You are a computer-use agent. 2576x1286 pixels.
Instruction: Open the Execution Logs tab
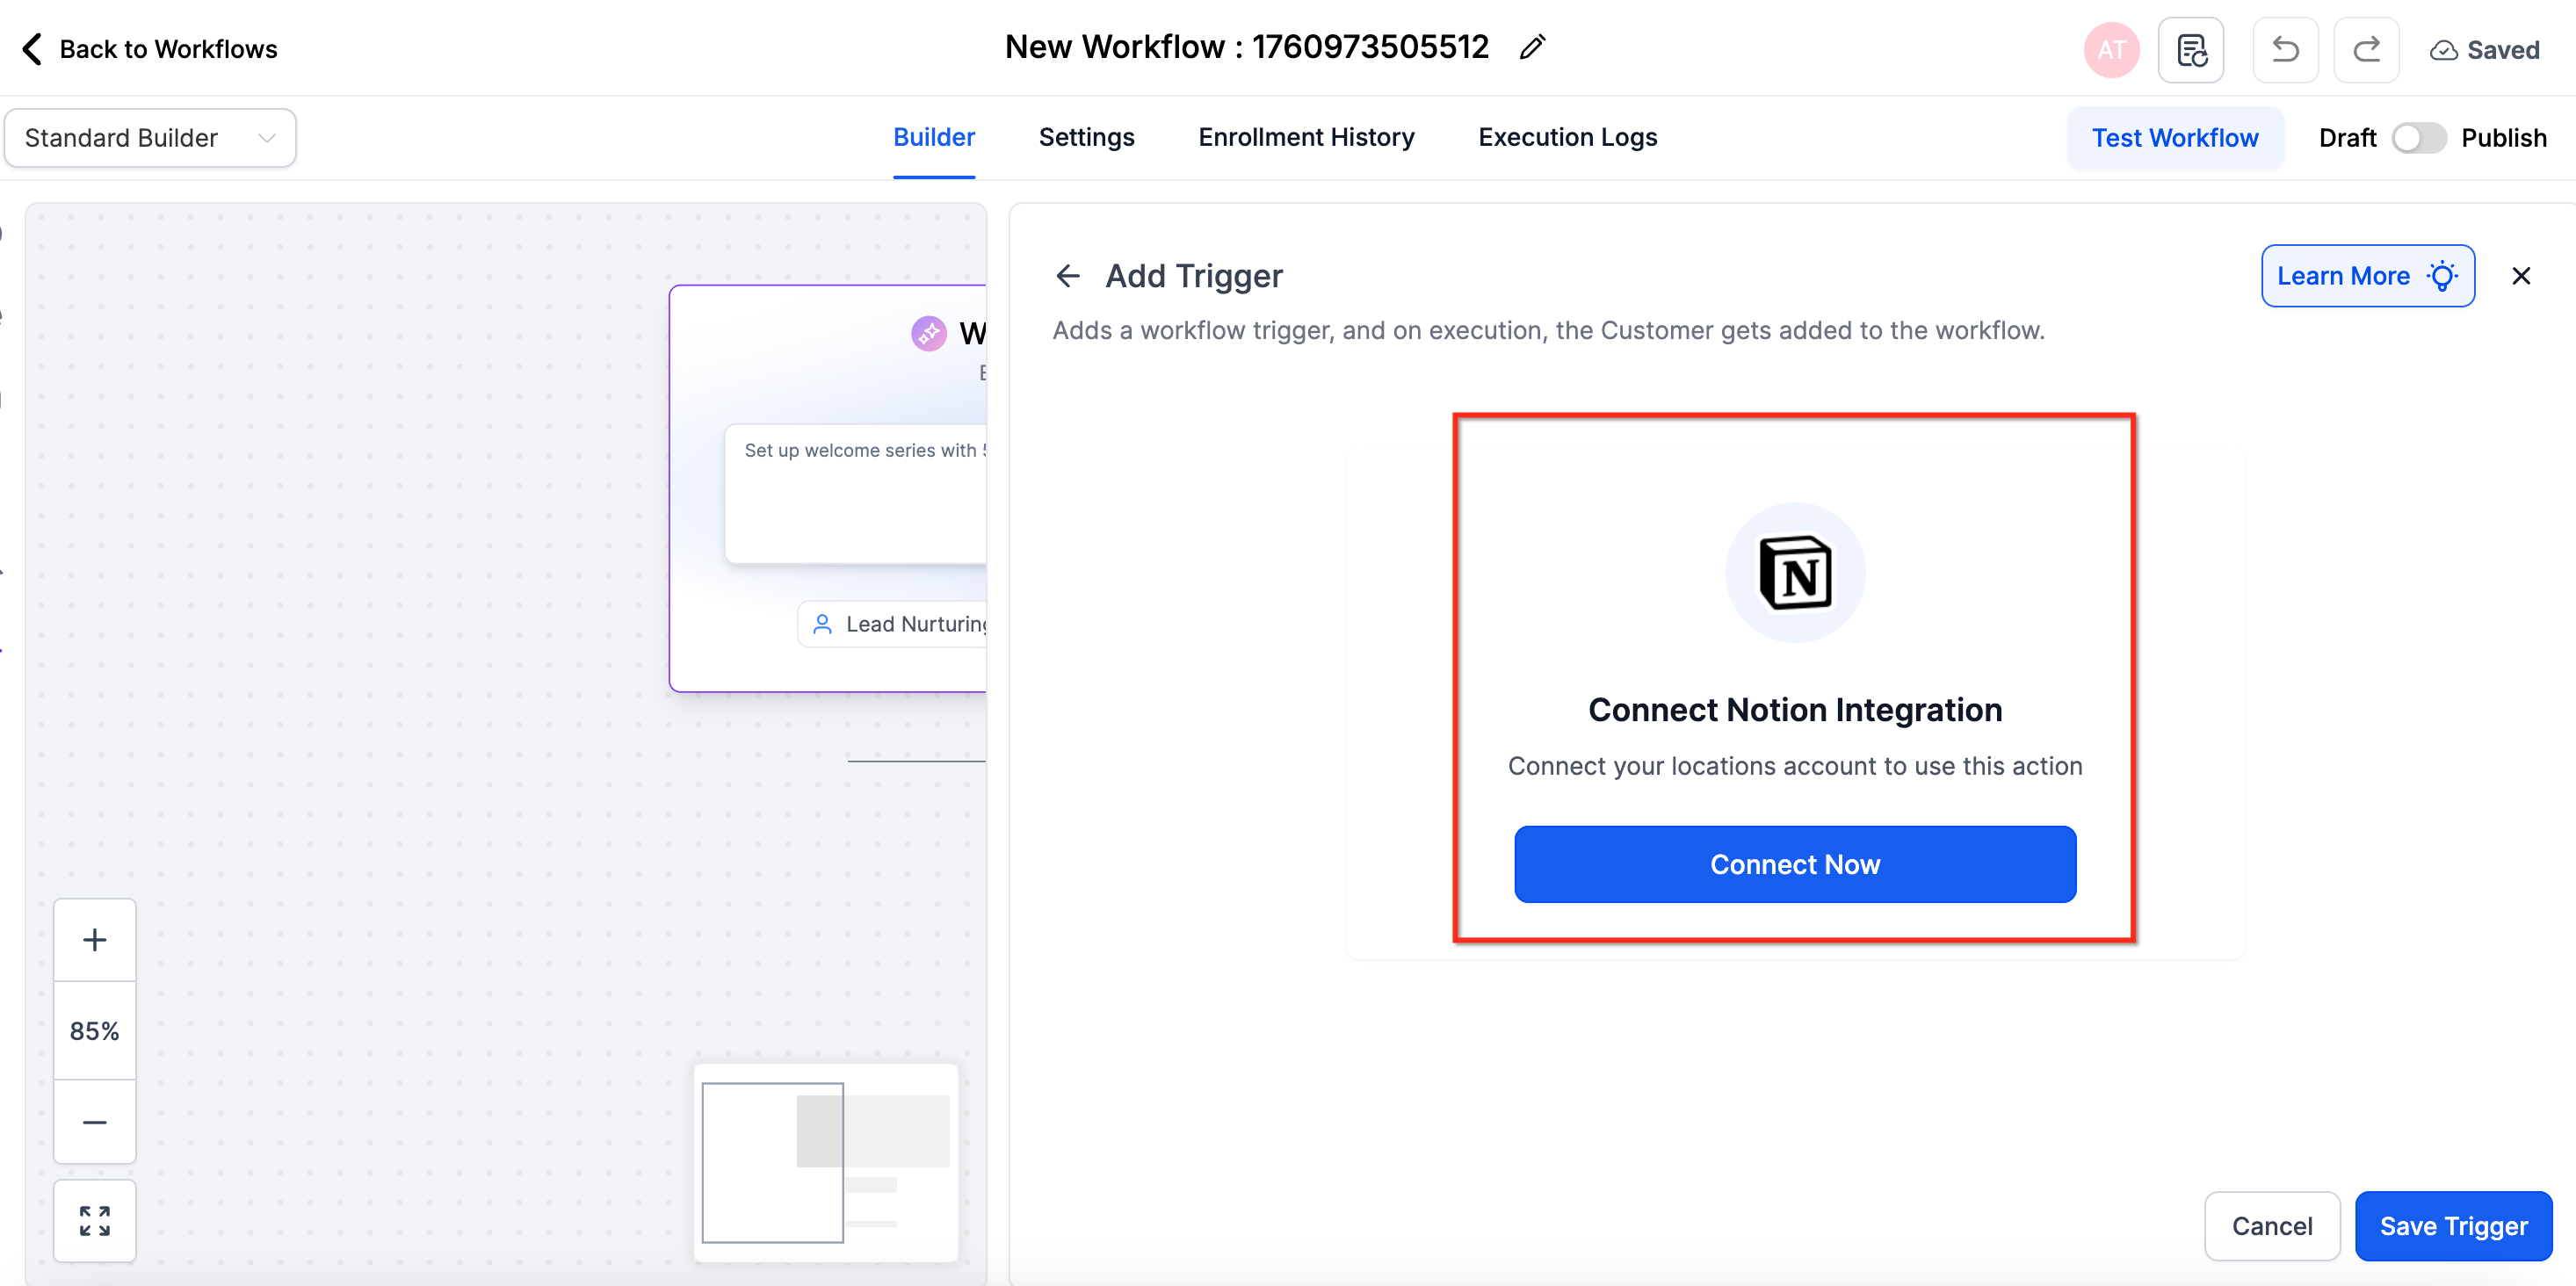coord(1567,137)
